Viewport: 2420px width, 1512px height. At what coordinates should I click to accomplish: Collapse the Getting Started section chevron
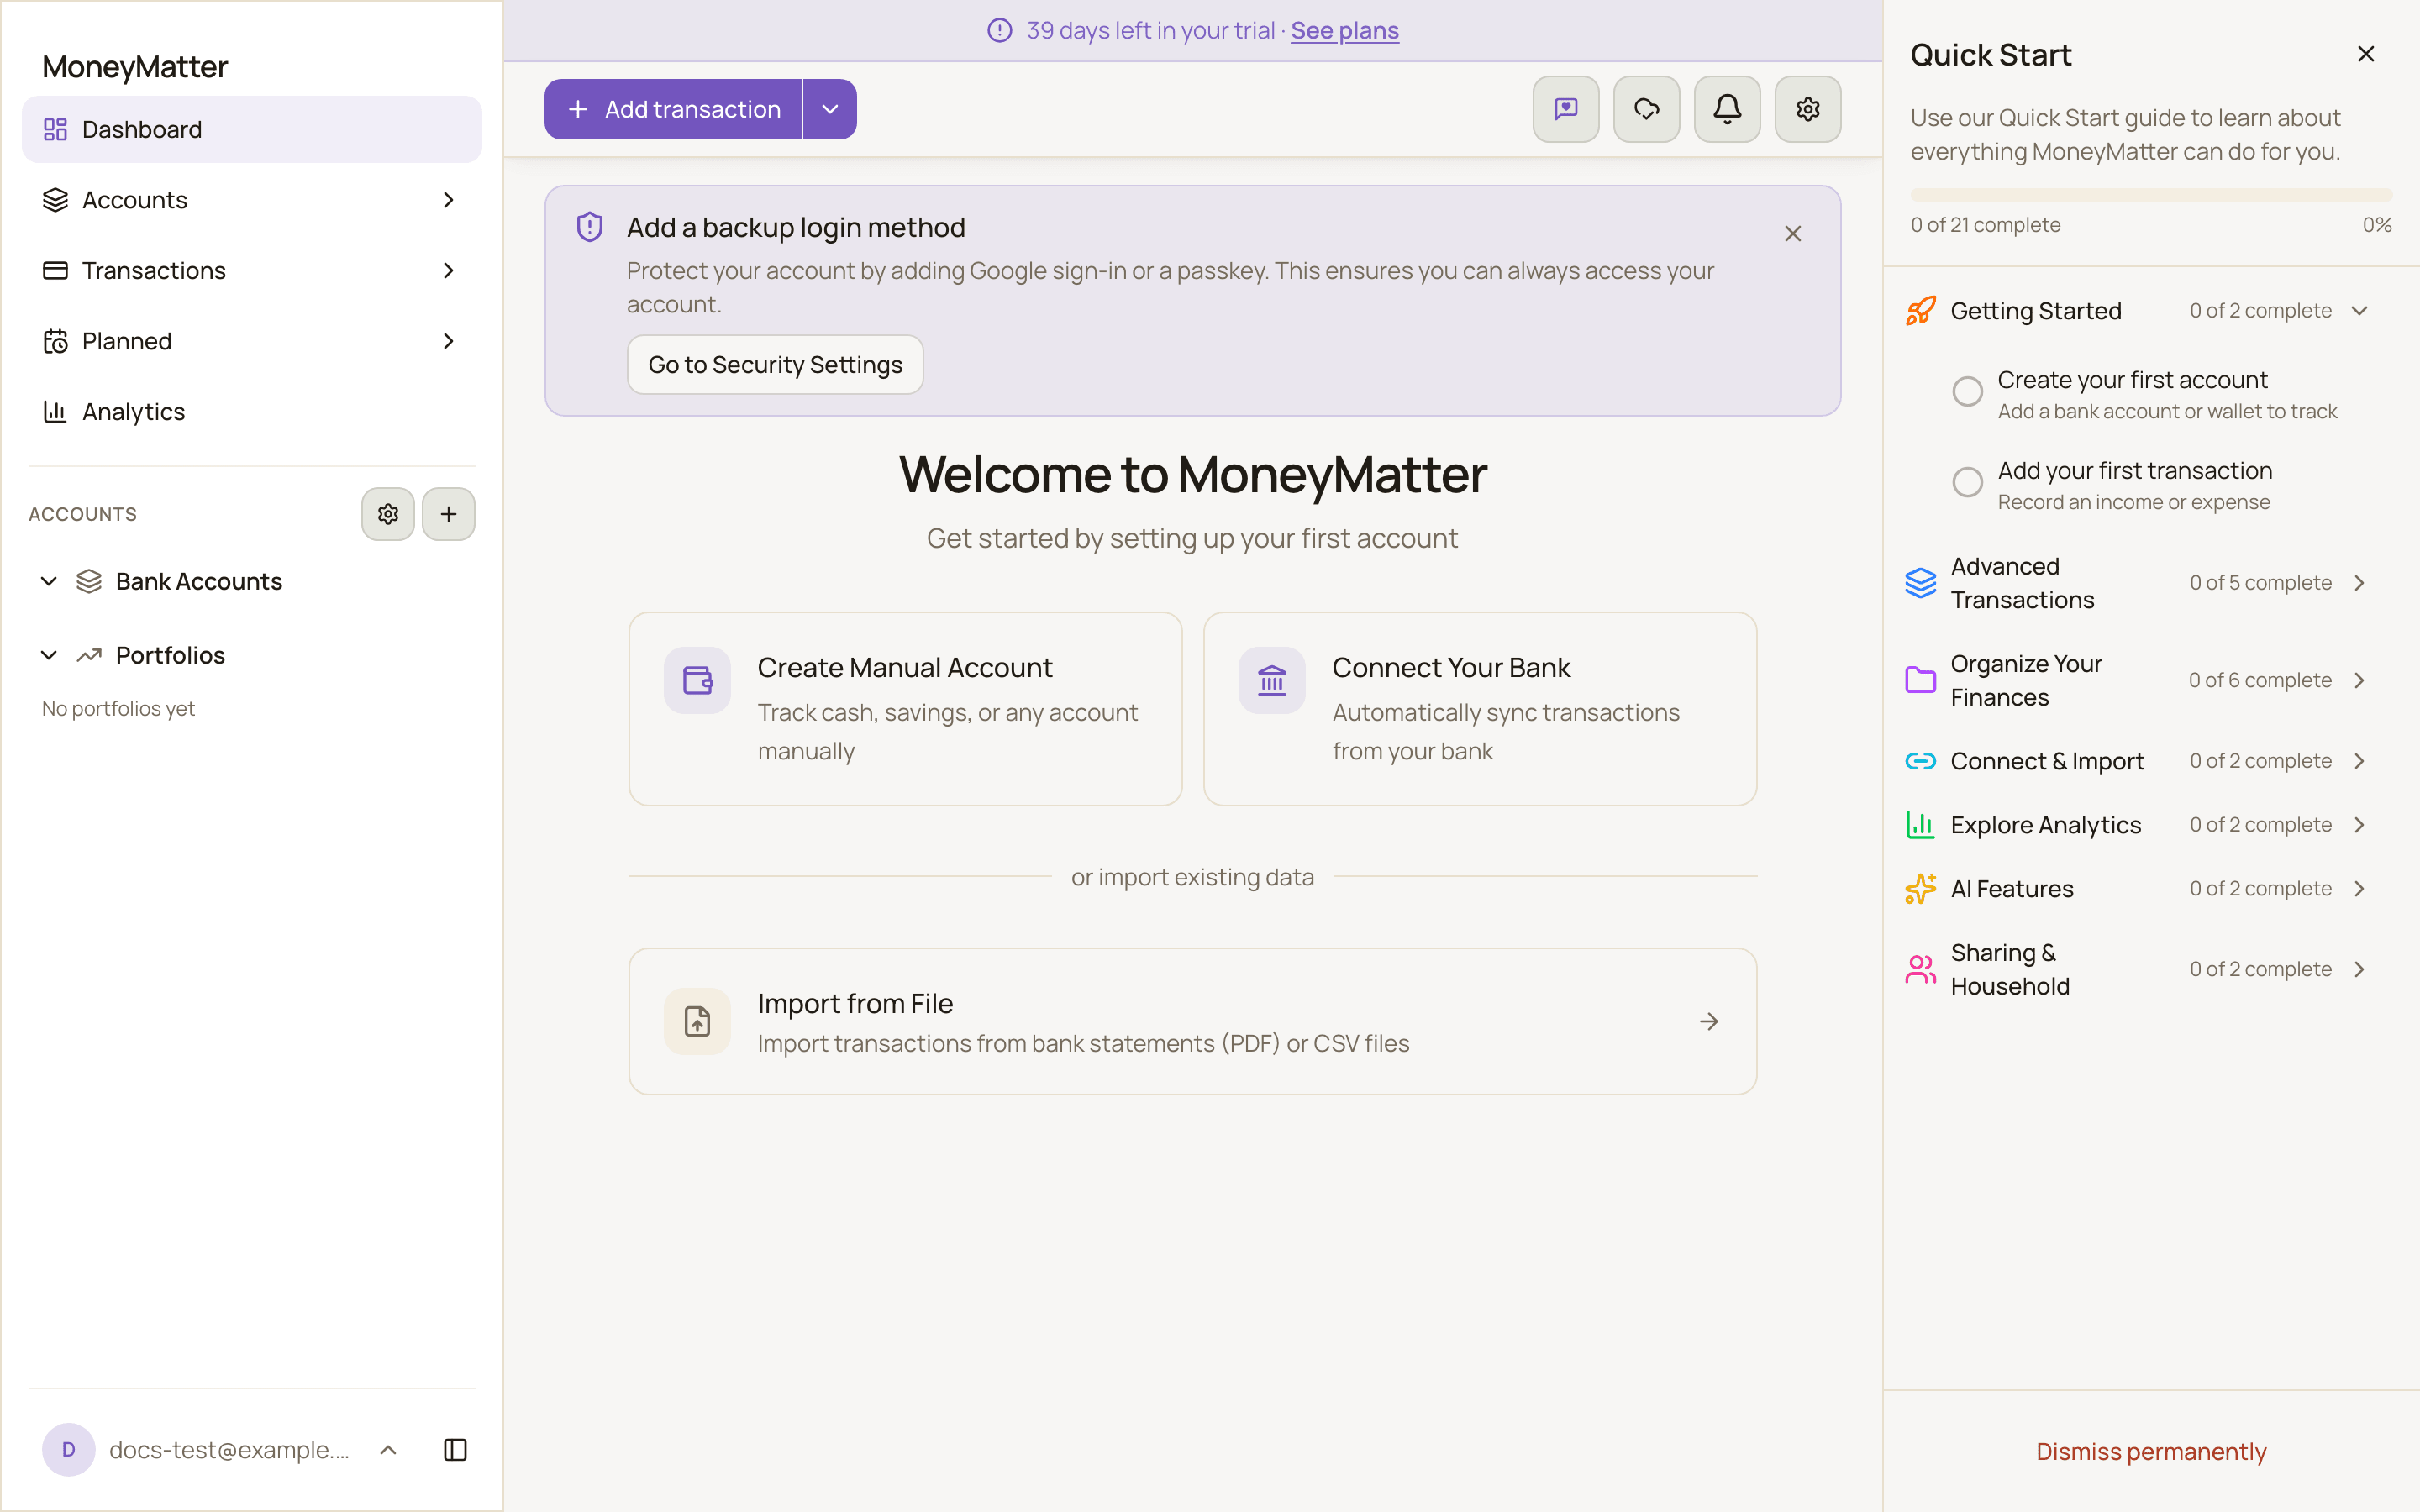[x=2359, y=311]
